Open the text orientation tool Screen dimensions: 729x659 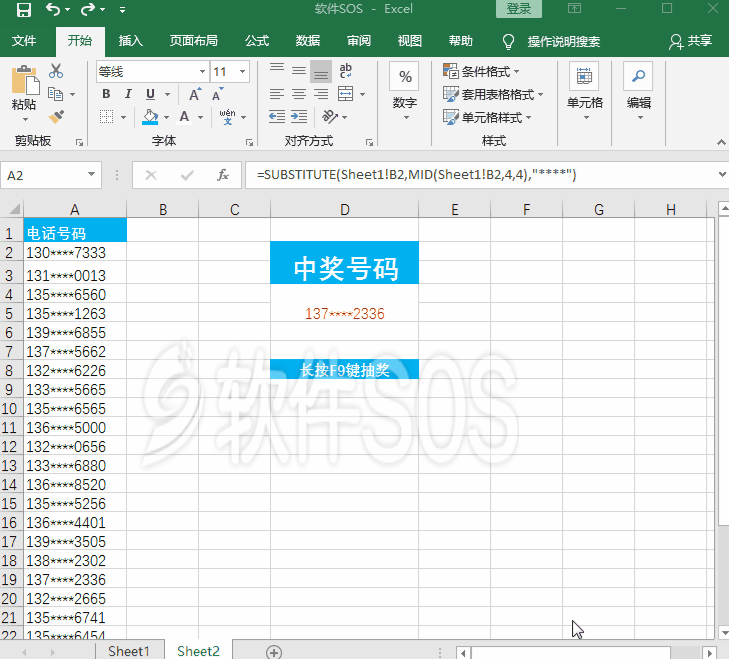tap(330, 116)
